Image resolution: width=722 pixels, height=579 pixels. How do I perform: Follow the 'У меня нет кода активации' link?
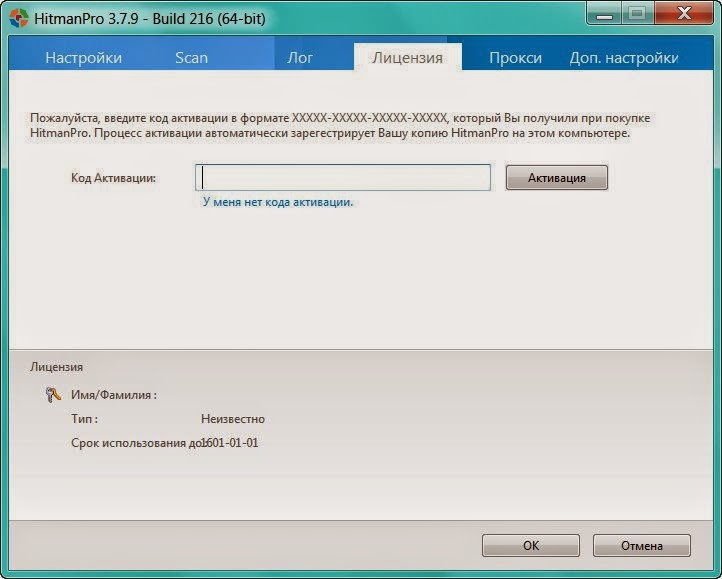(x=278, y=202)
